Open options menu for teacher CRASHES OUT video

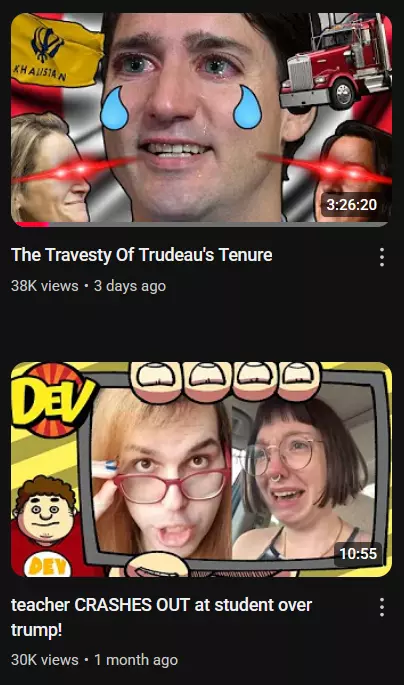pos(382,607)
